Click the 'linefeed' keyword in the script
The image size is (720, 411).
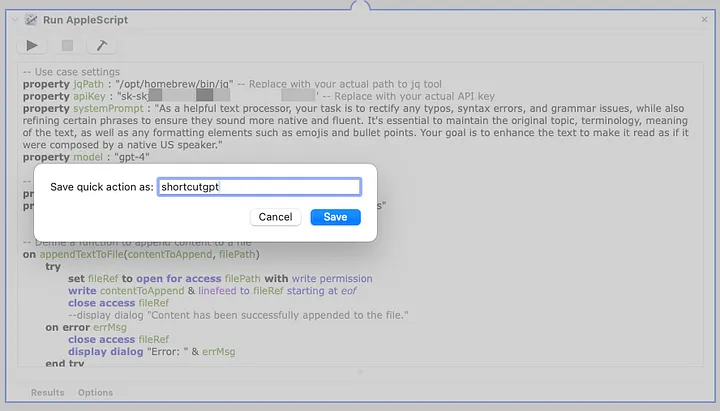pos(217,291)
